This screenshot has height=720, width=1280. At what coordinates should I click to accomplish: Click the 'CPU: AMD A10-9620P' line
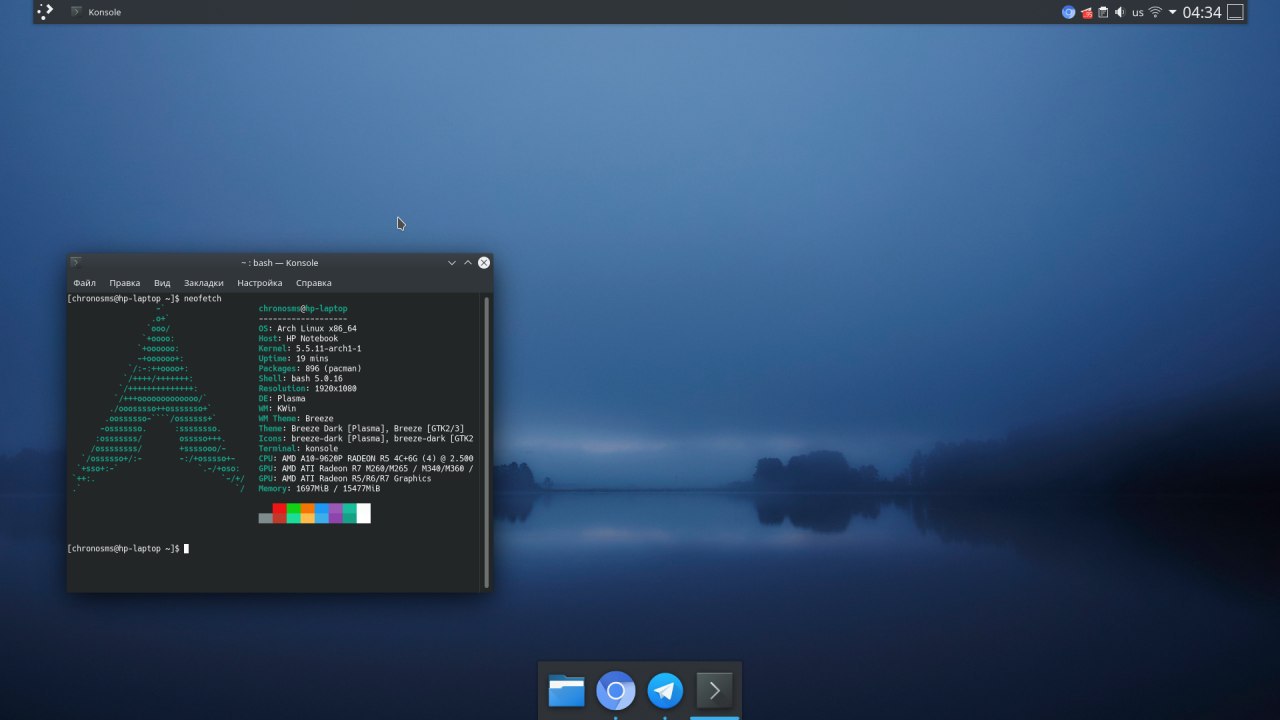pyautogui.click(x=366, y=459)
